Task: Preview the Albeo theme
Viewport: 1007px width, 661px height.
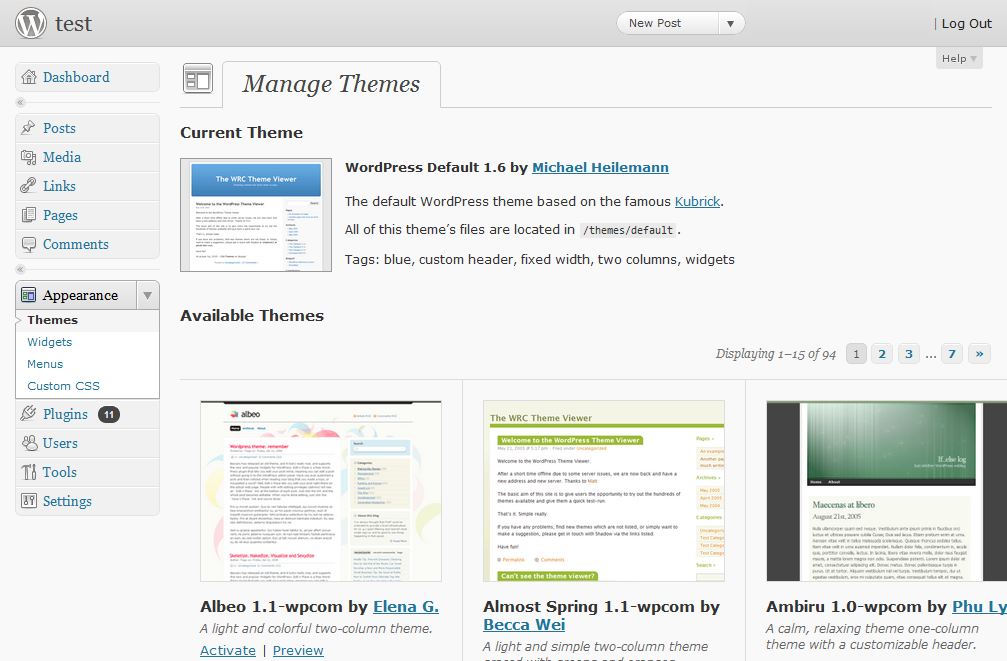Action: [298, 651]
